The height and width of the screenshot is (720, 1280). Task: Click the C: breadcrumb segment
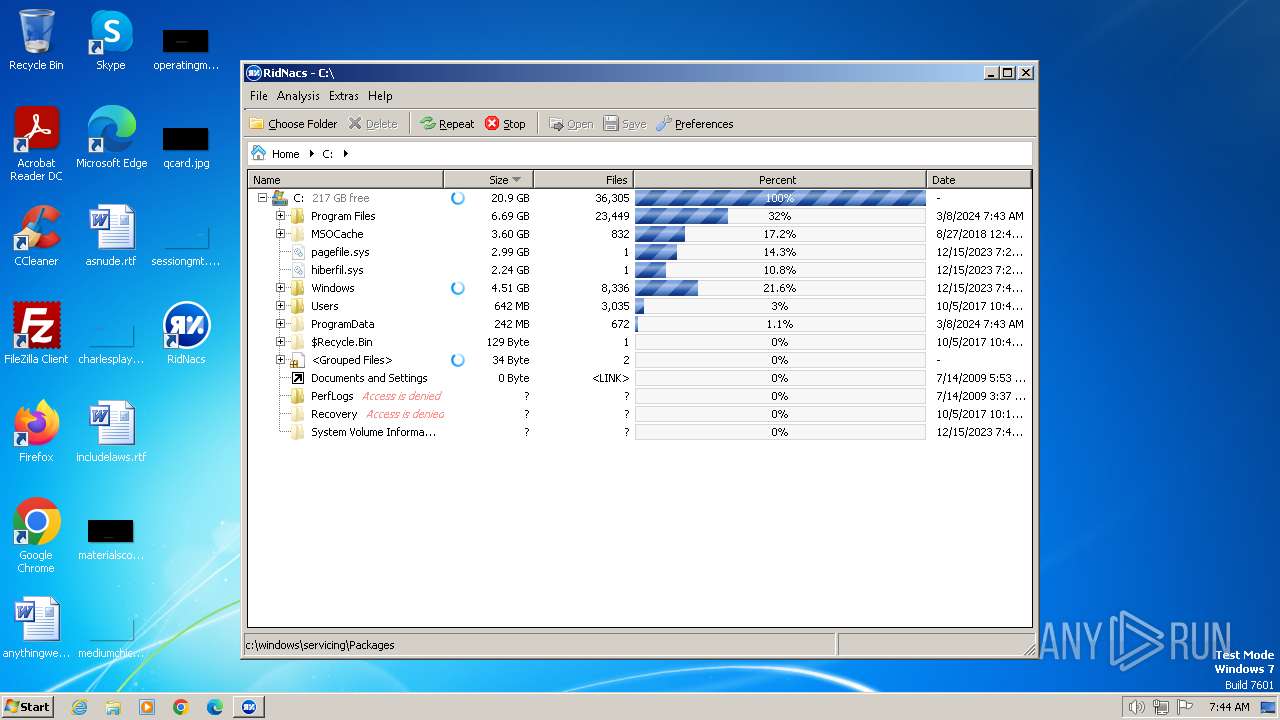click(327, 154)
